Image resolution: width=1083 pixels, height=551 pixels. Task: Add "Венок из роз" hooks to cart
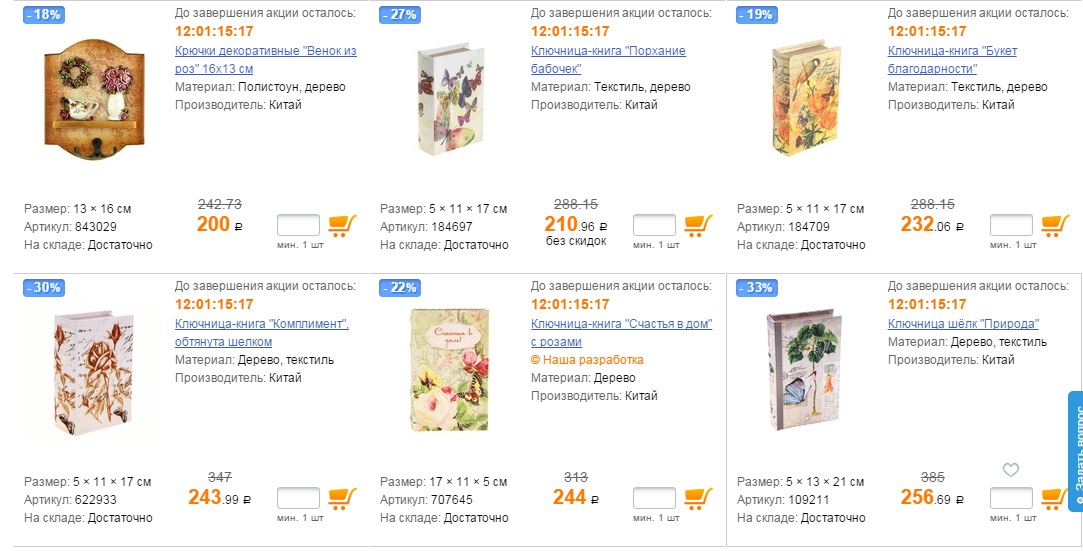(x=342, y=225)
